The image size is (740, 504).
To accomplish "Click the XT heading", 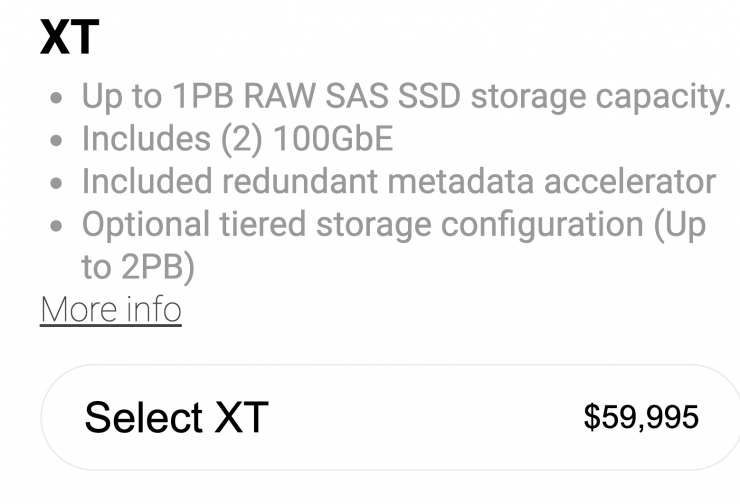I will (70, 38).
